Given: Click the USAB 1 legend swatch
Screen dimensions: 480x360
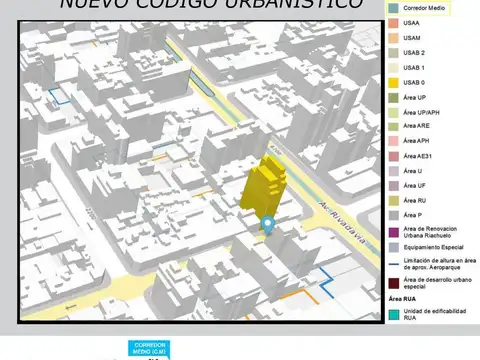Looking at the screenshot, I should click(x=394, y=68).
